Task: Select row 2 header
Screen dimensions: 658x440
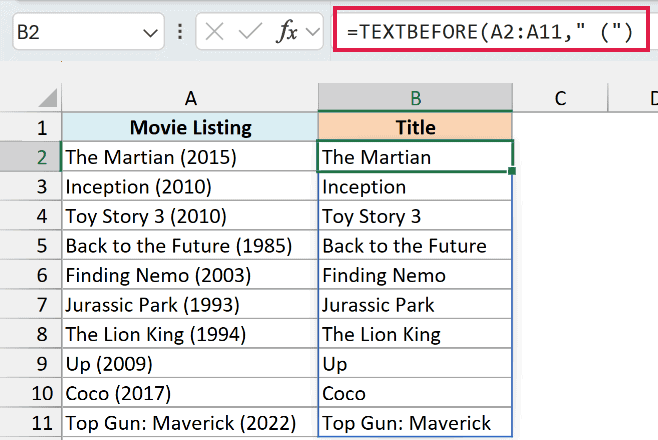Action: click(x=31, y=157)
